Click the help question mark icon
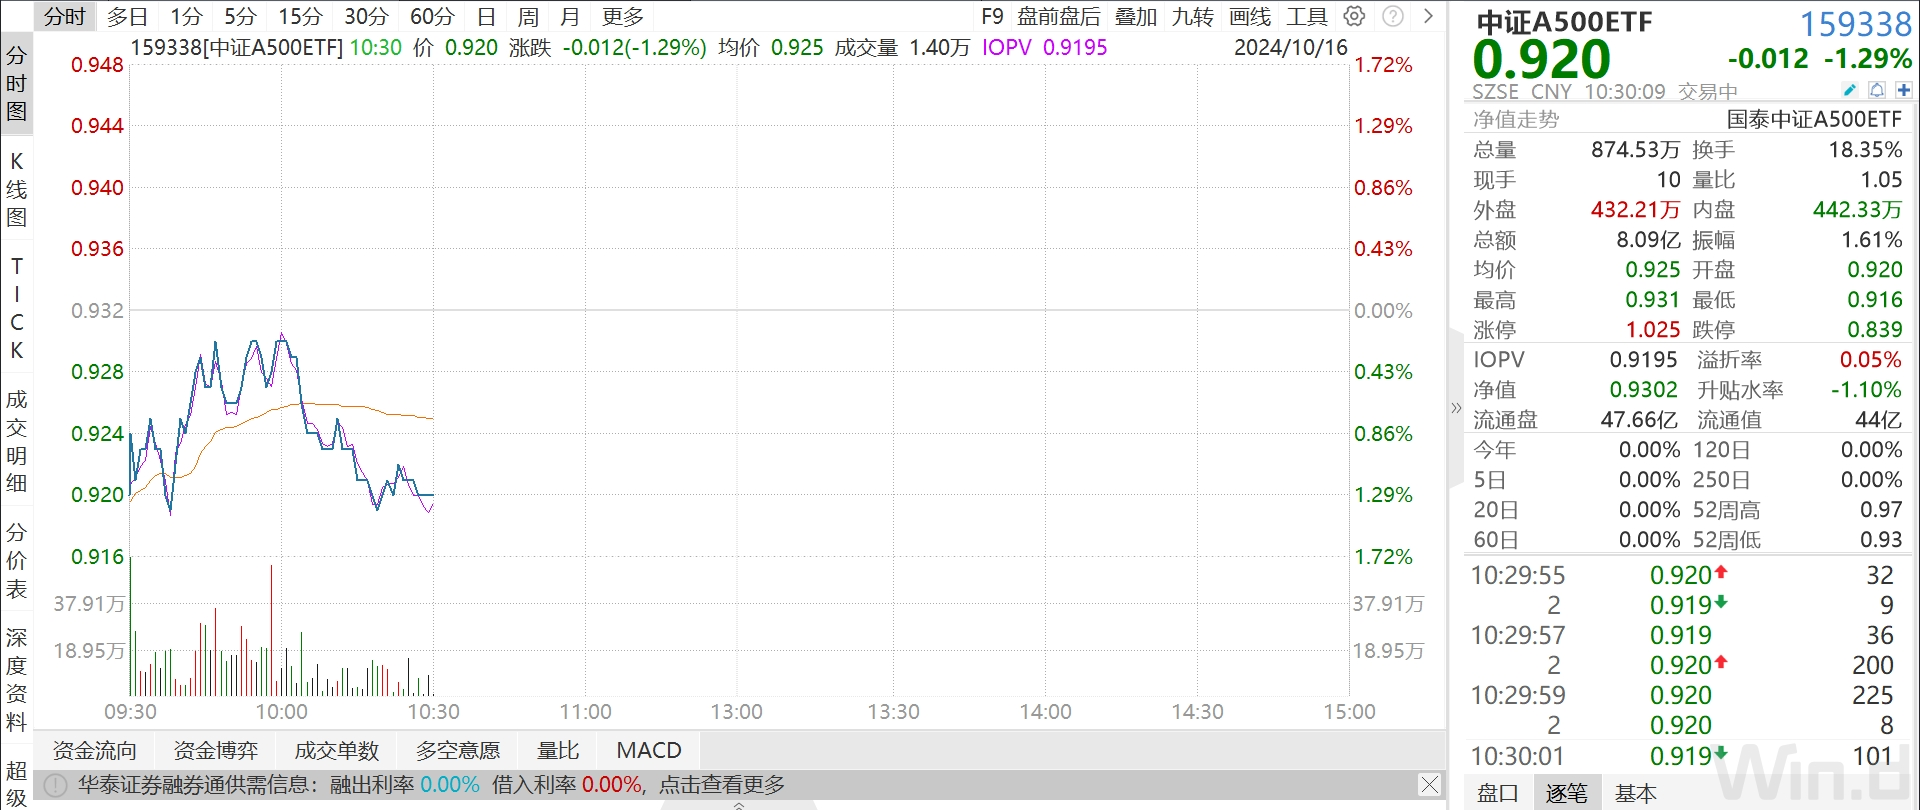 (1392, 16)
